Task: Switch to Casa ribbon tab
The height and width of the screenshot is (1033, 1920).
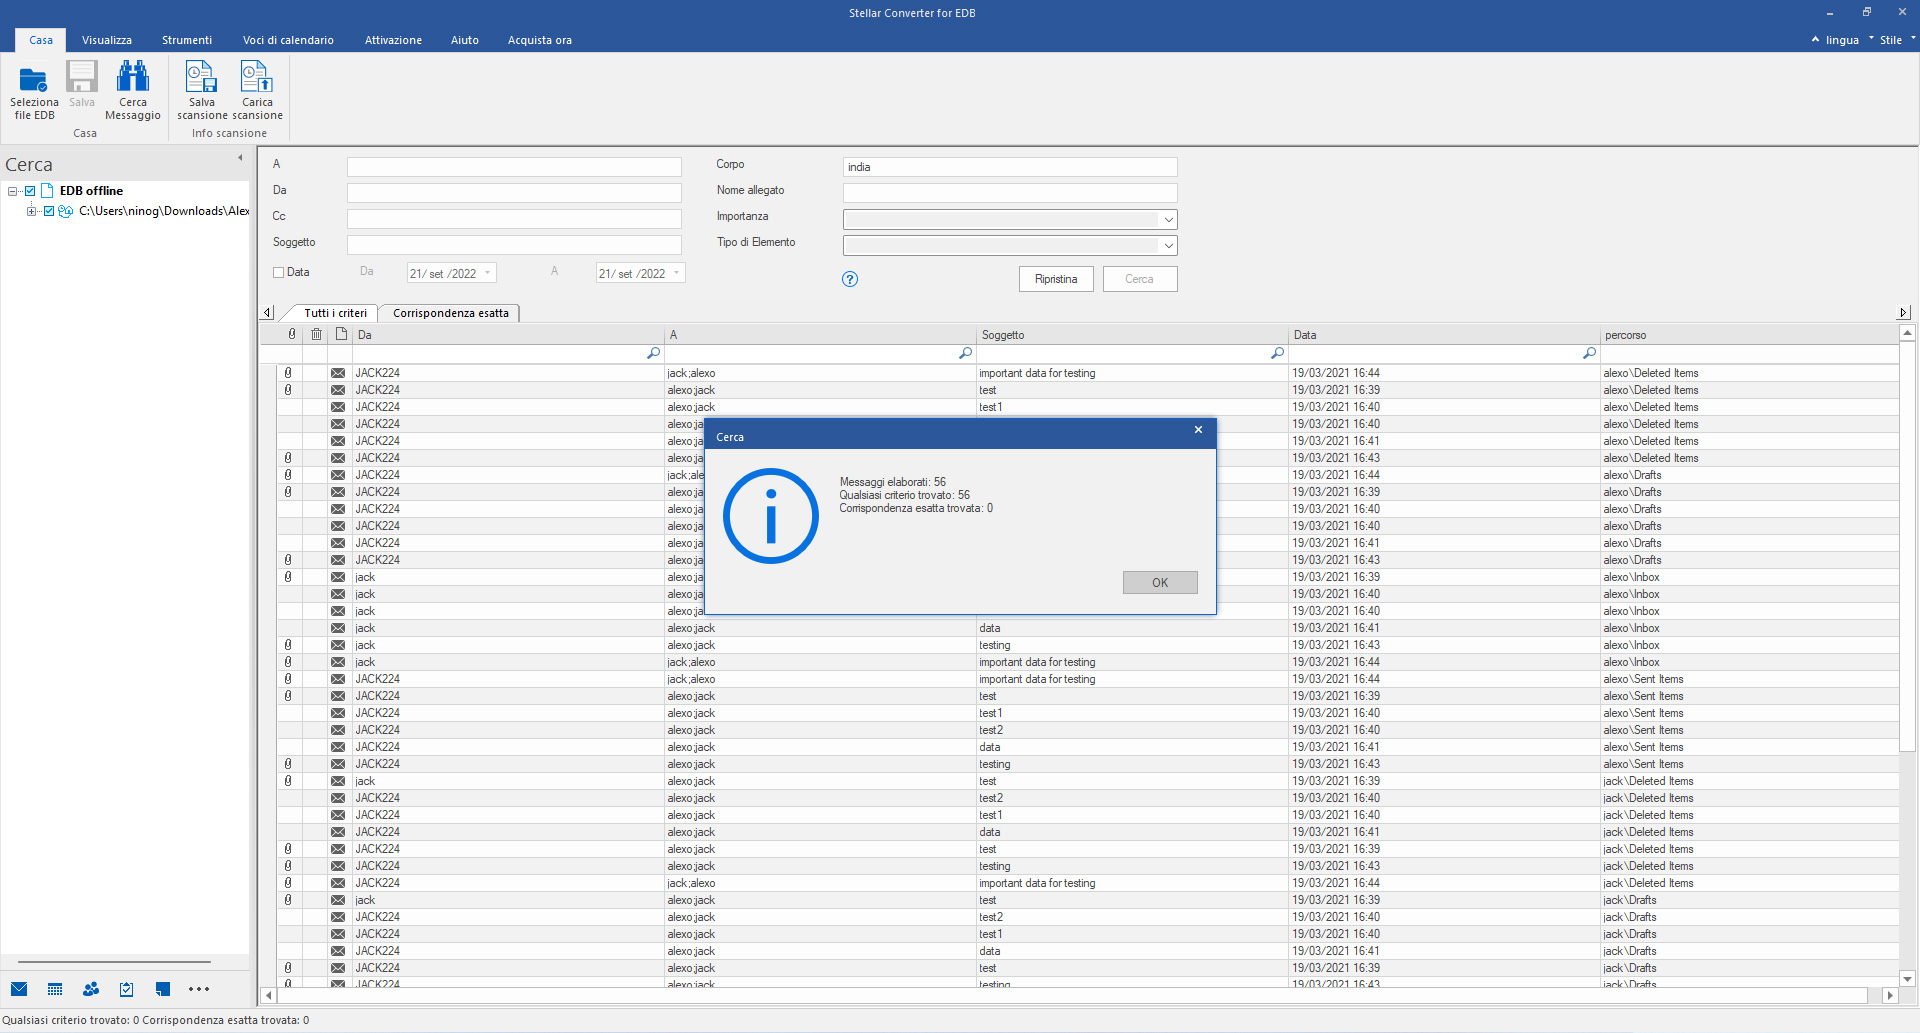Action: (x=41, y=40)
